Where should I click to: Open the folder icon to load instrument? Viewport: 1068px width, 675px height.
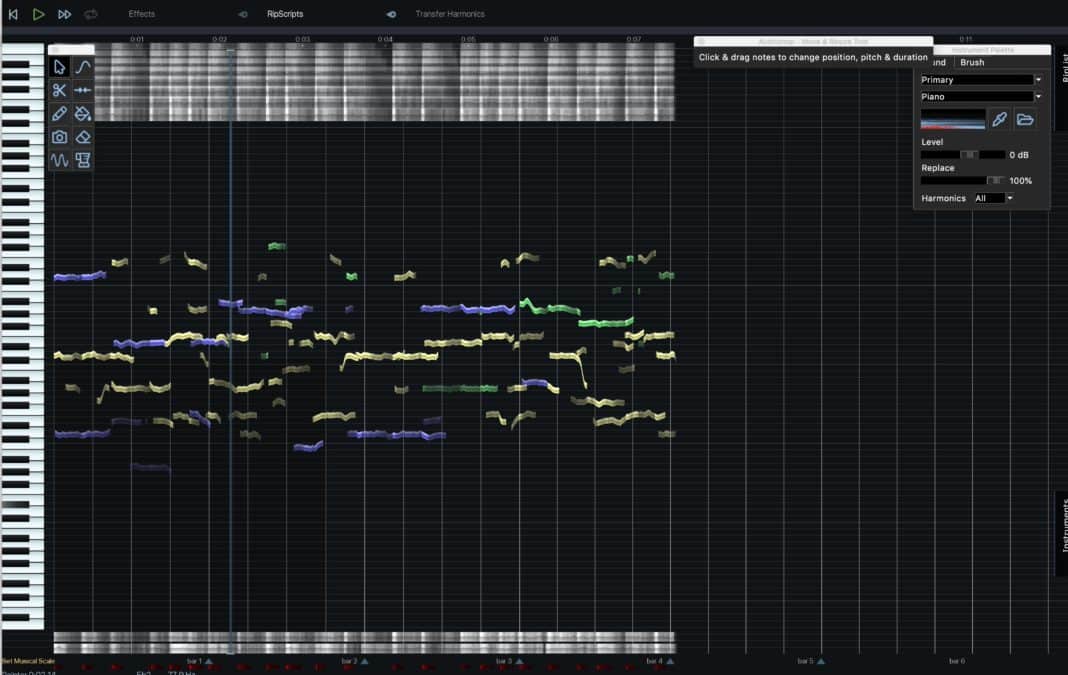pyautogui.click(x=1024, y=120)
